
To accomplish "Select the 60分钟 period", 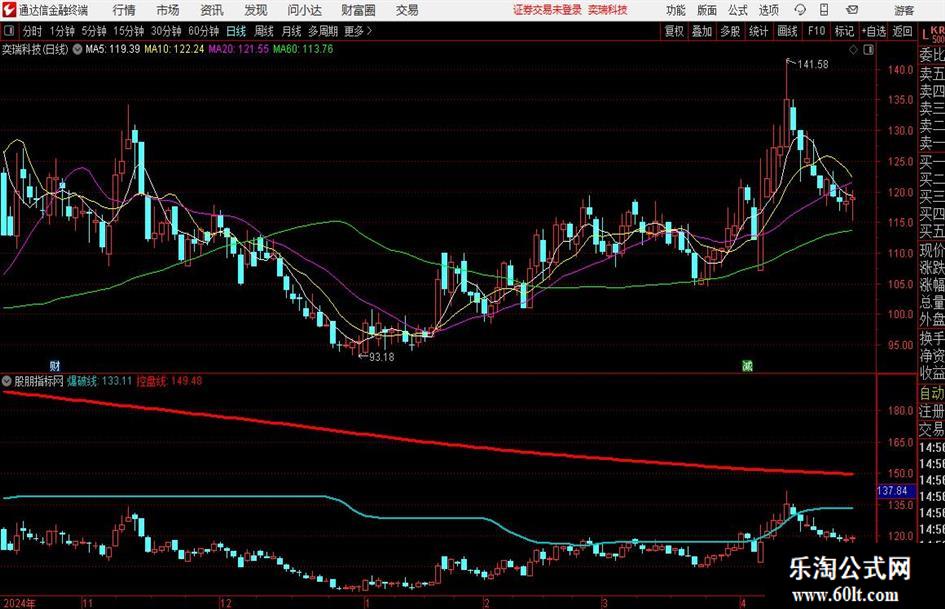I will 203,31.
